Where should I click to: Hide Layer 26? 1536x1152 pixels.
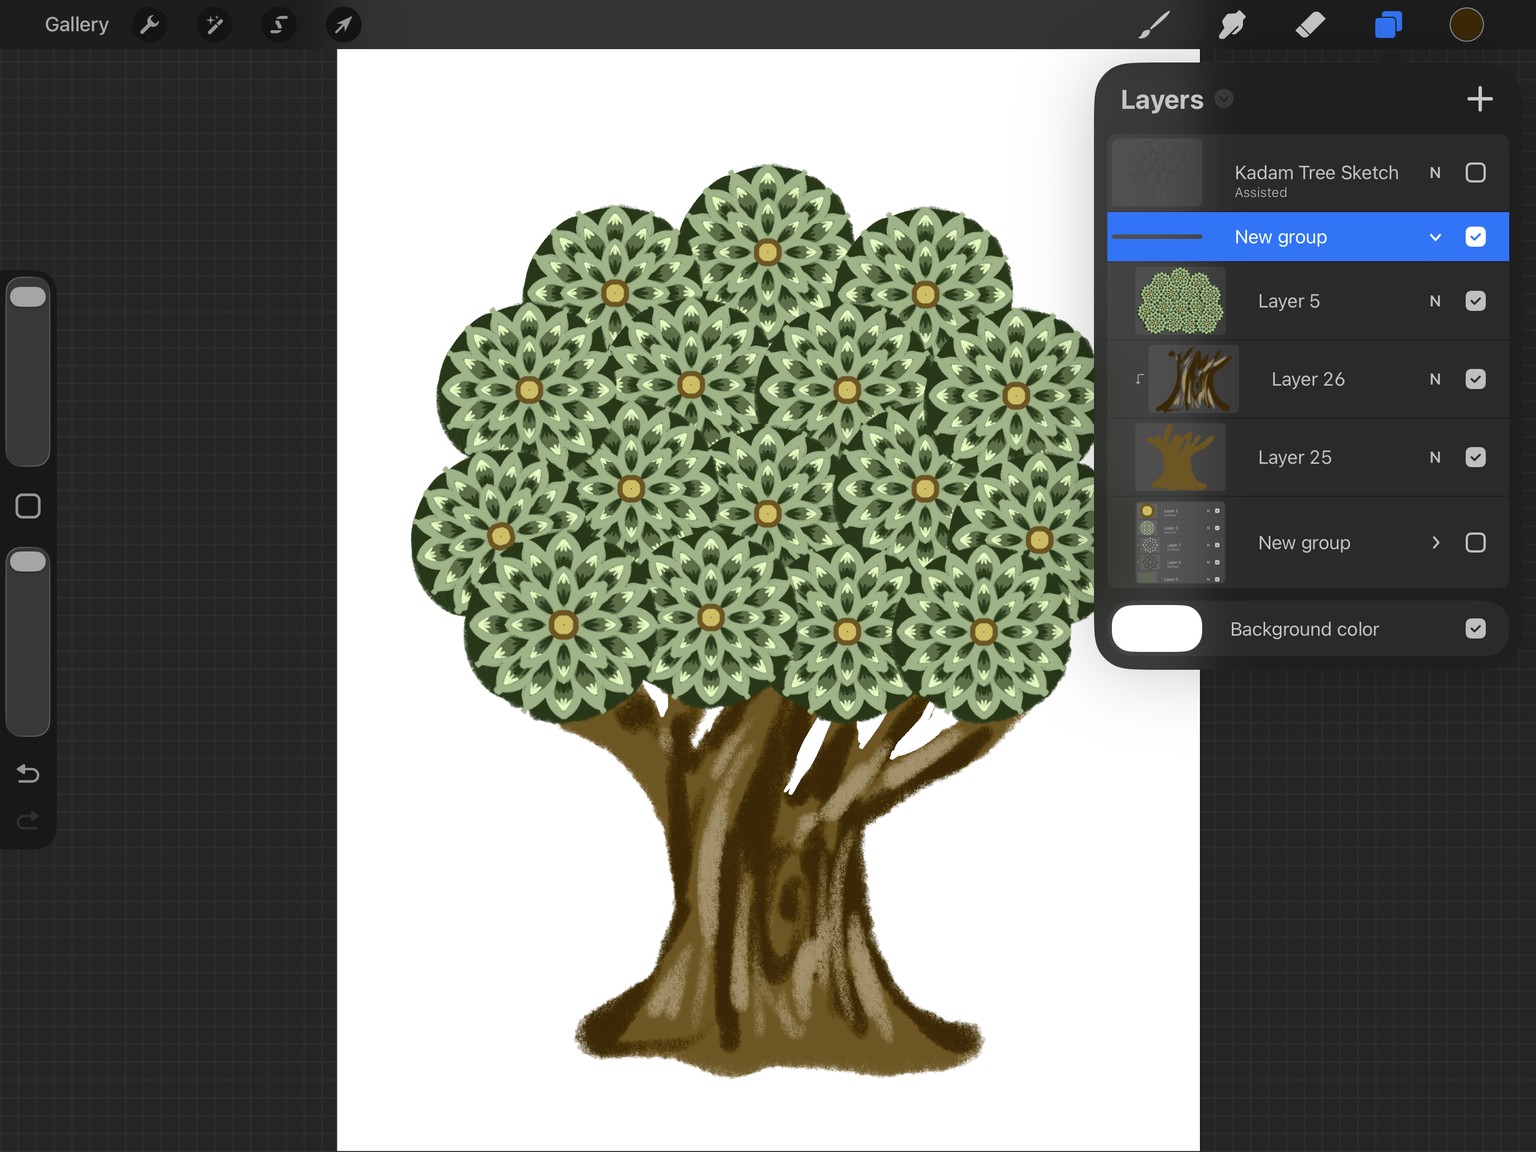pyautogui.click(x=1475, y=379)
